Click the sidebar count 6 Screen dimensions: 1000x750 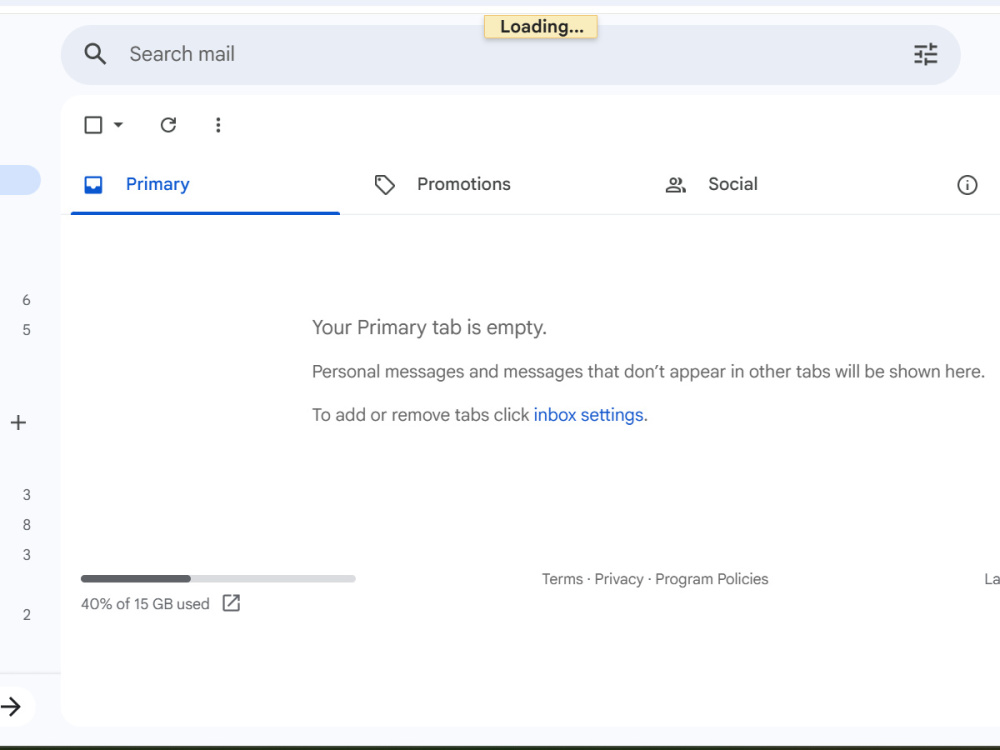point(26,300)
